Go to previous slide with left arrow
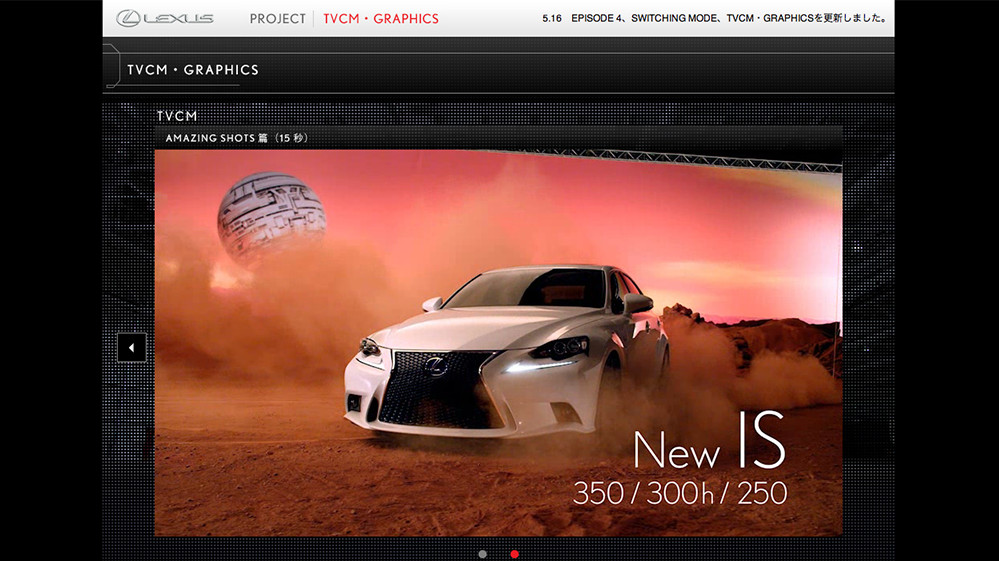This screenshot has width=999, height=561. click(132, 348)
